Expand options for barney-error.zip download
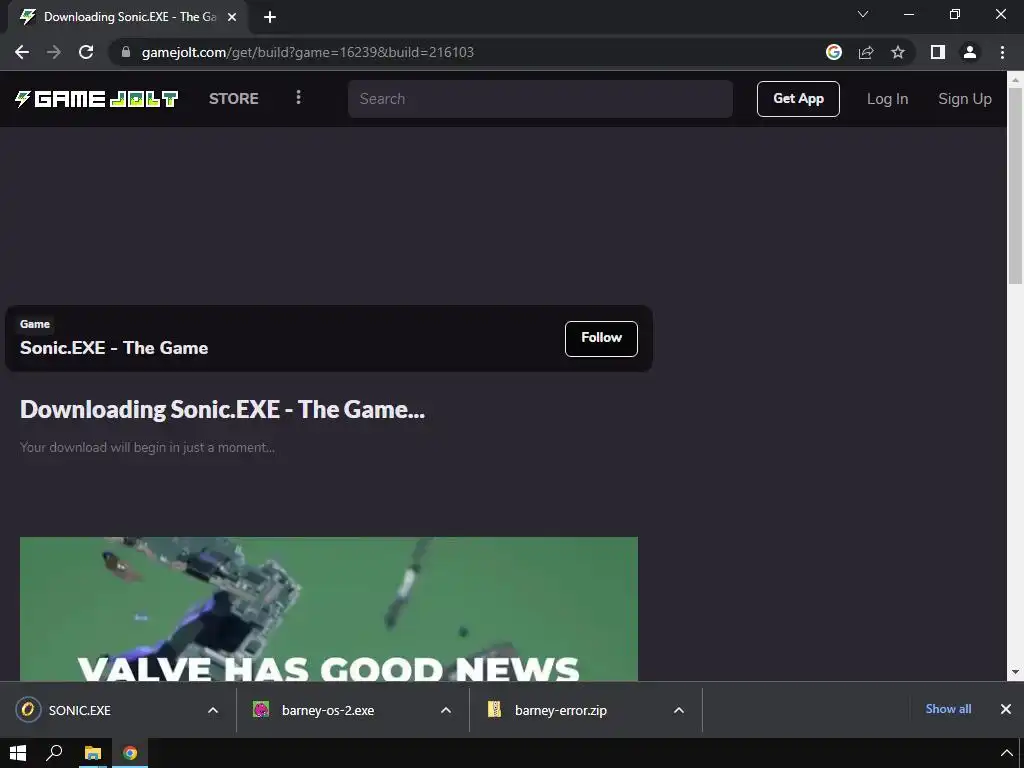This screenshot has height=768, width=1024. pos(679,710)
